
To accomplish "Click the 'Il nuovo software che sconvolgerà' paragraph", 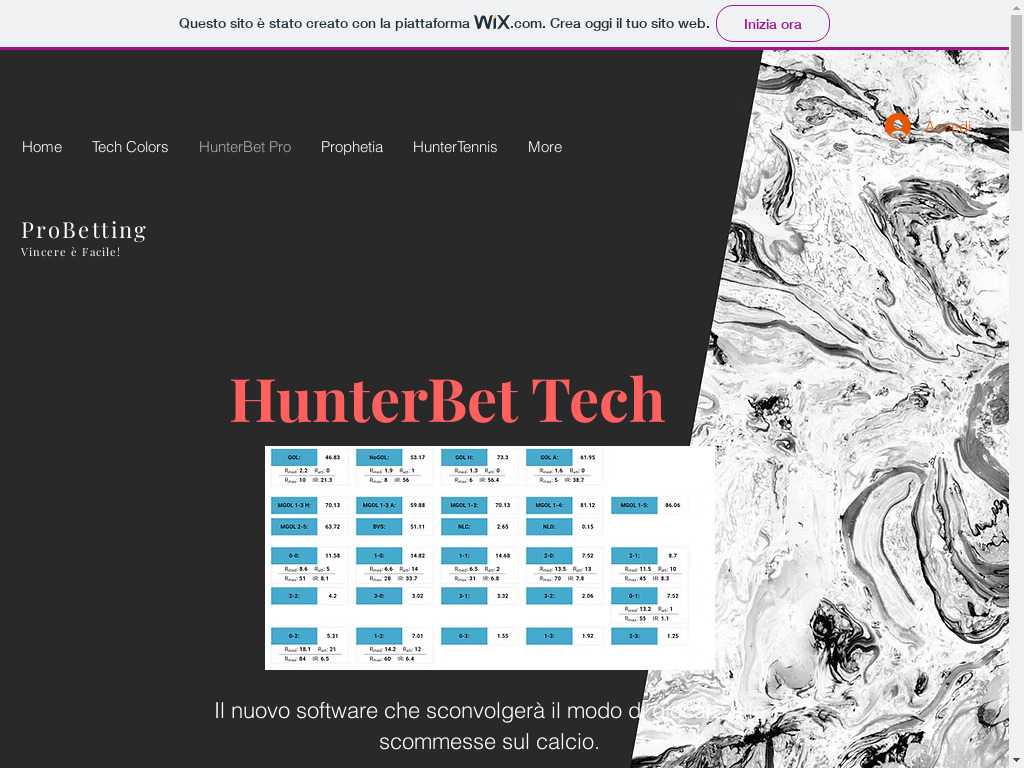I will (x=488, y=726).
